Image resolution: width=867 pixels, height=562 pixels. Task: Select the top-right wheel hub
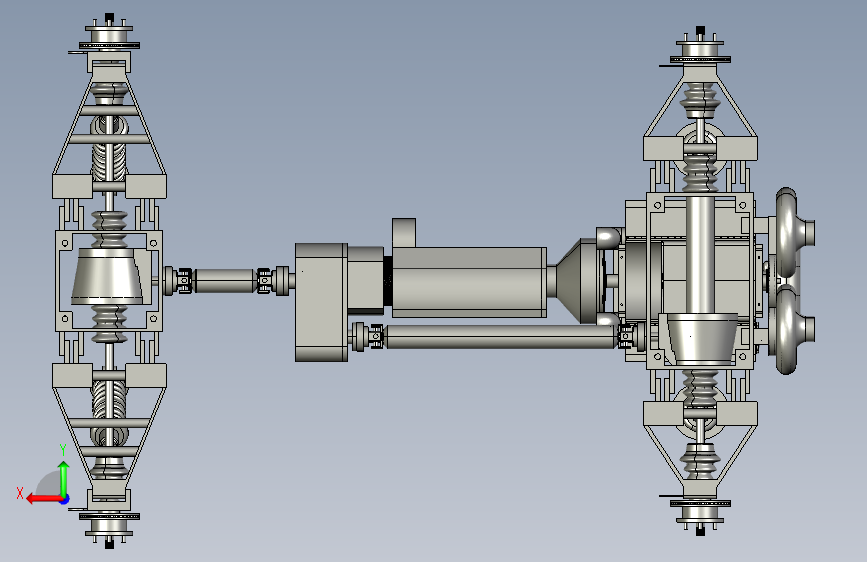click(x=700, y=49)
